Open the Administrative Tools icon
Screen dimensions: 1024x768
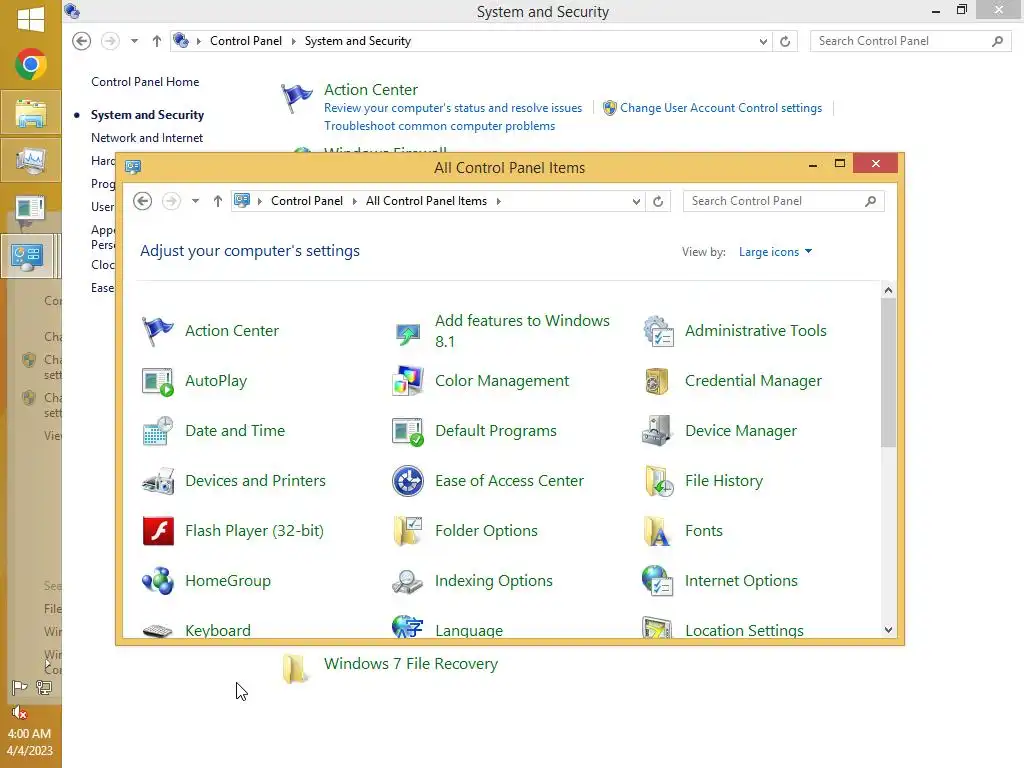click(x=658, y=330)
